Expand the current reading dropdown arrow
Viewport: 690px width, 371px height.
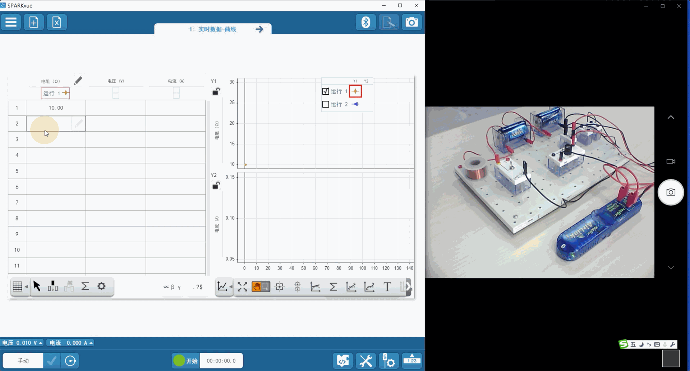[x=91, y=343]
